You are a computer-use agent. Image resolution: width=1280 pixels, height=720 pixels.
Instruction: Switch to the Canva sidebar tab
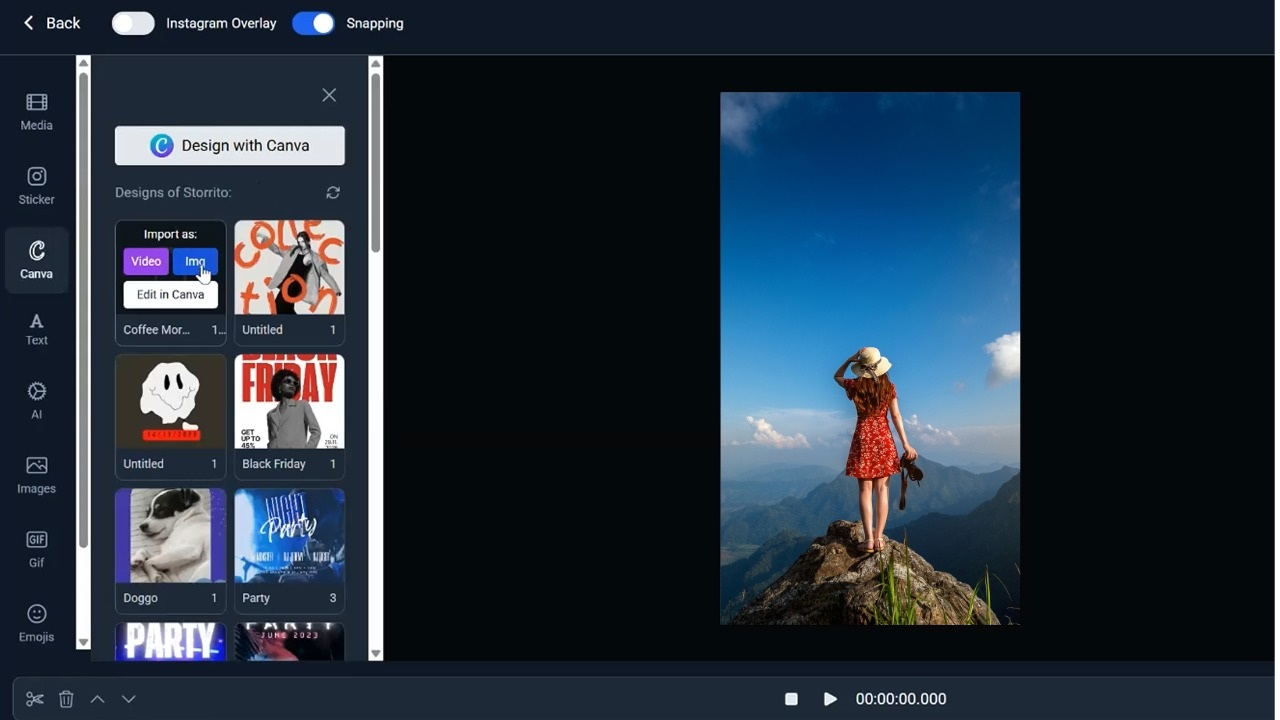tap(37, 260)
